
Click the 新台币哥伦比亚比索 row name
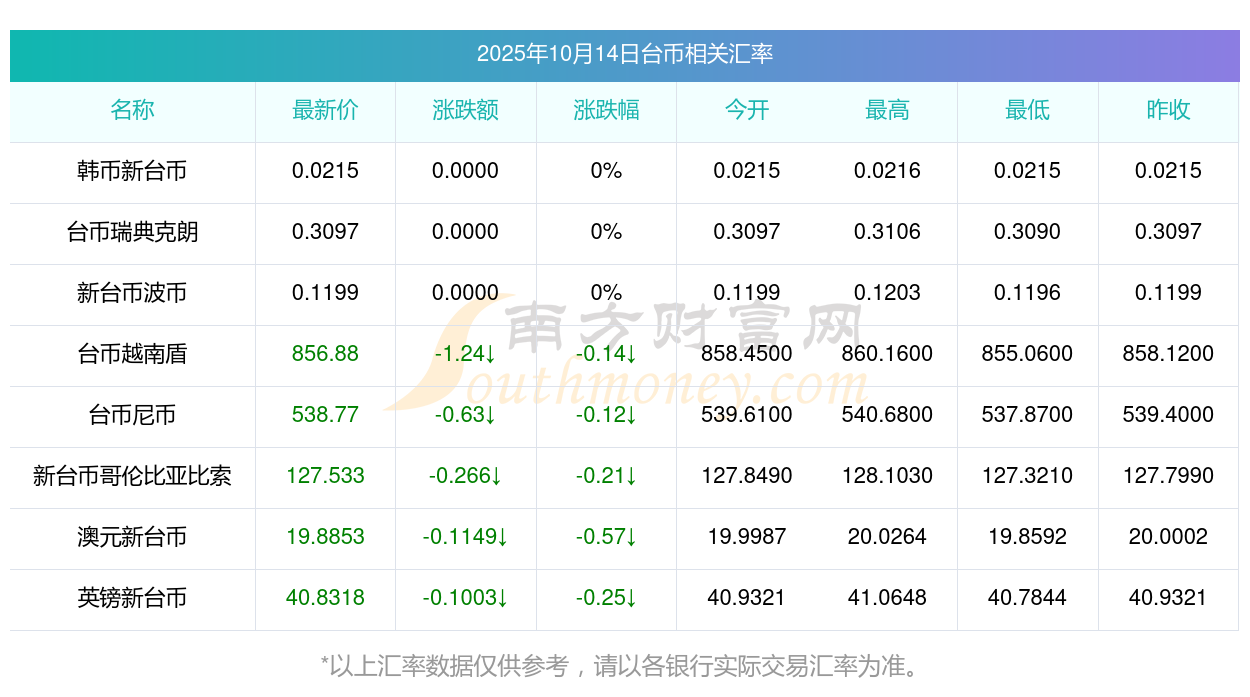click(x=132, y=476)
